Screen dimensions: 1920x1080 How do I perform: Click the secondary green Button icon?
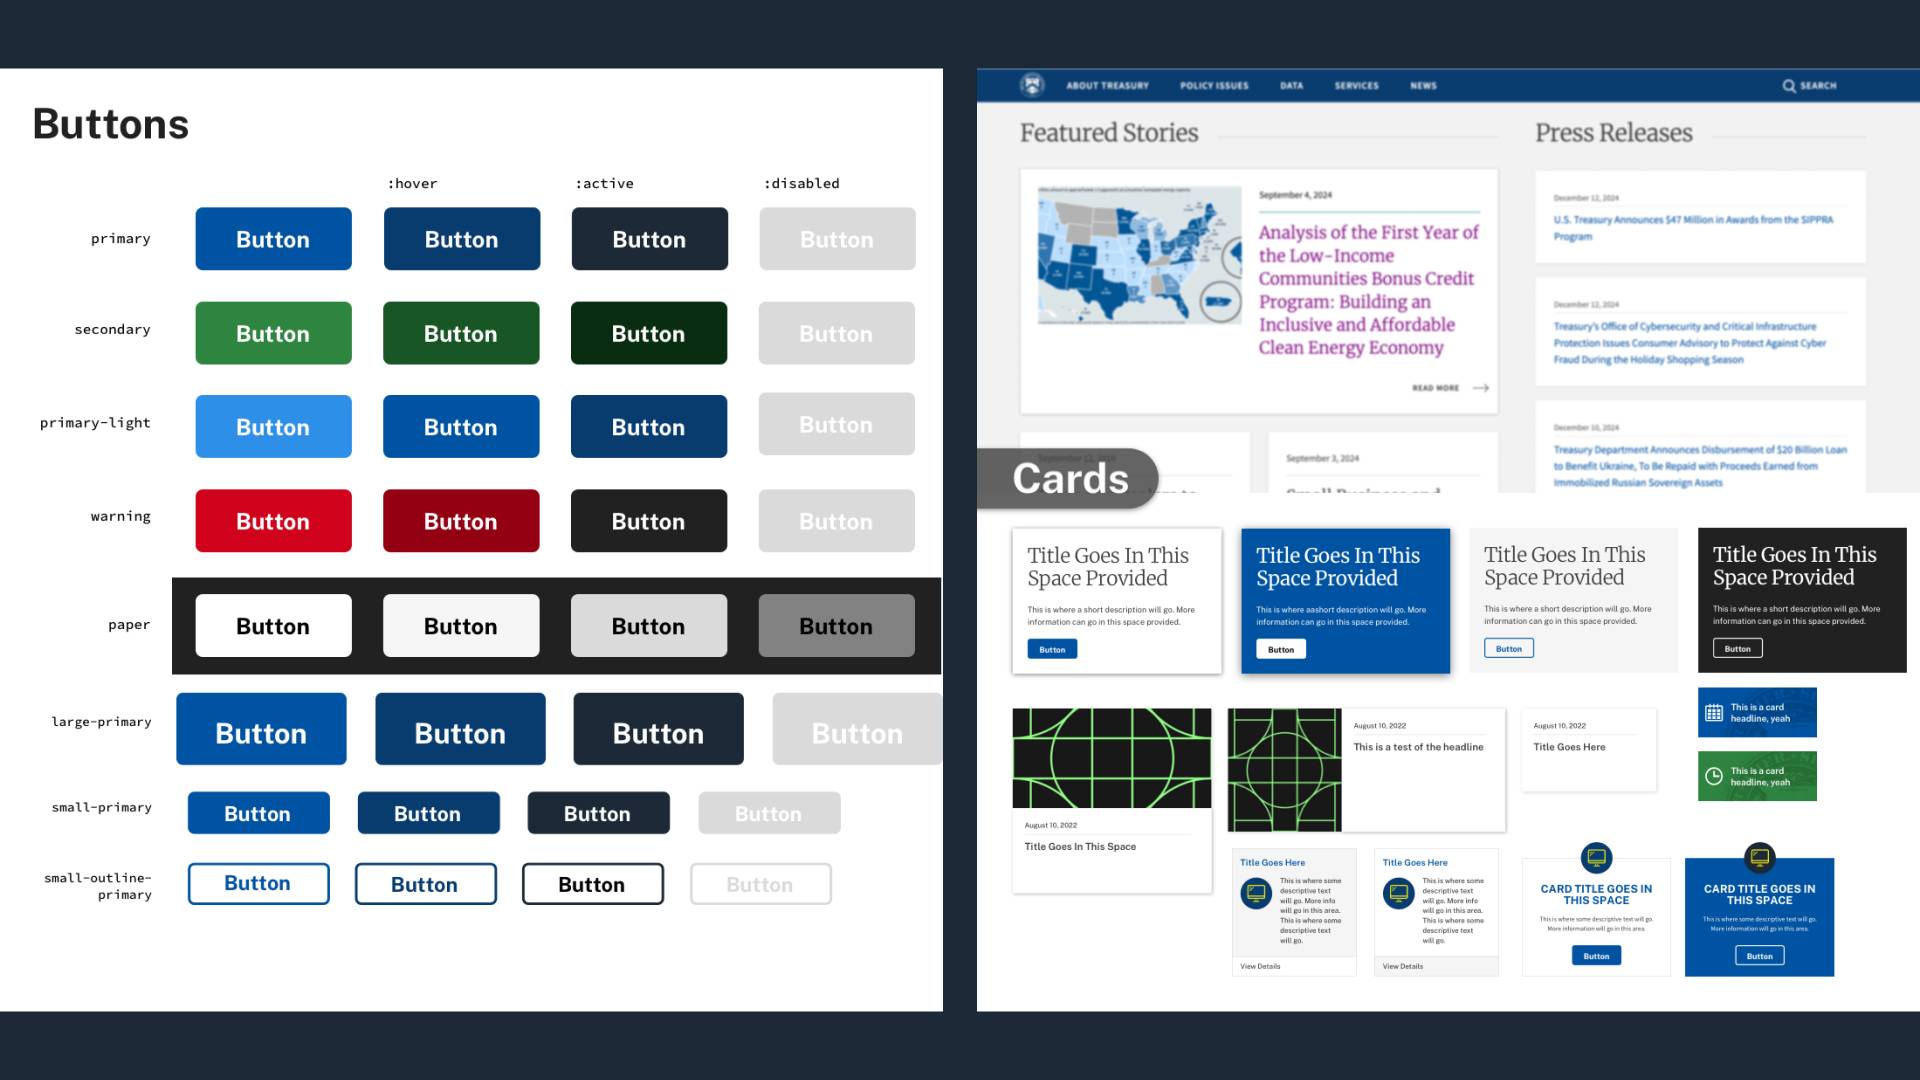coord(273,332)
